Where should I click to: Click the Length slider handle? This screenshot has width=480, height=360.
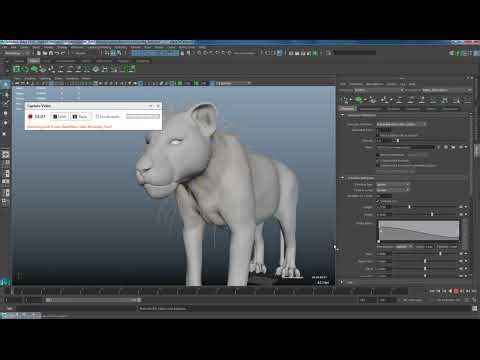(410, 207)
